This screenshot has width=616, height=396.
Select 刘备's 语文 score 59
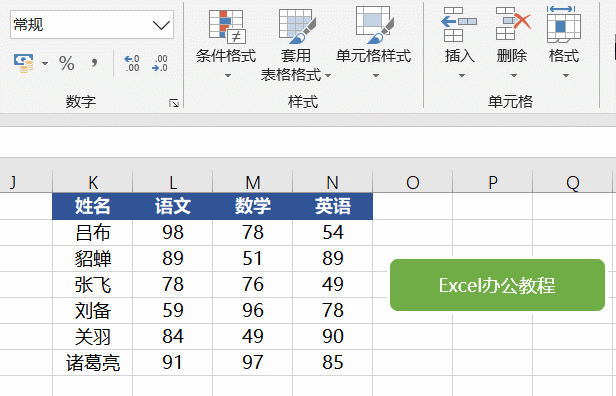click(x=173, y=310)
